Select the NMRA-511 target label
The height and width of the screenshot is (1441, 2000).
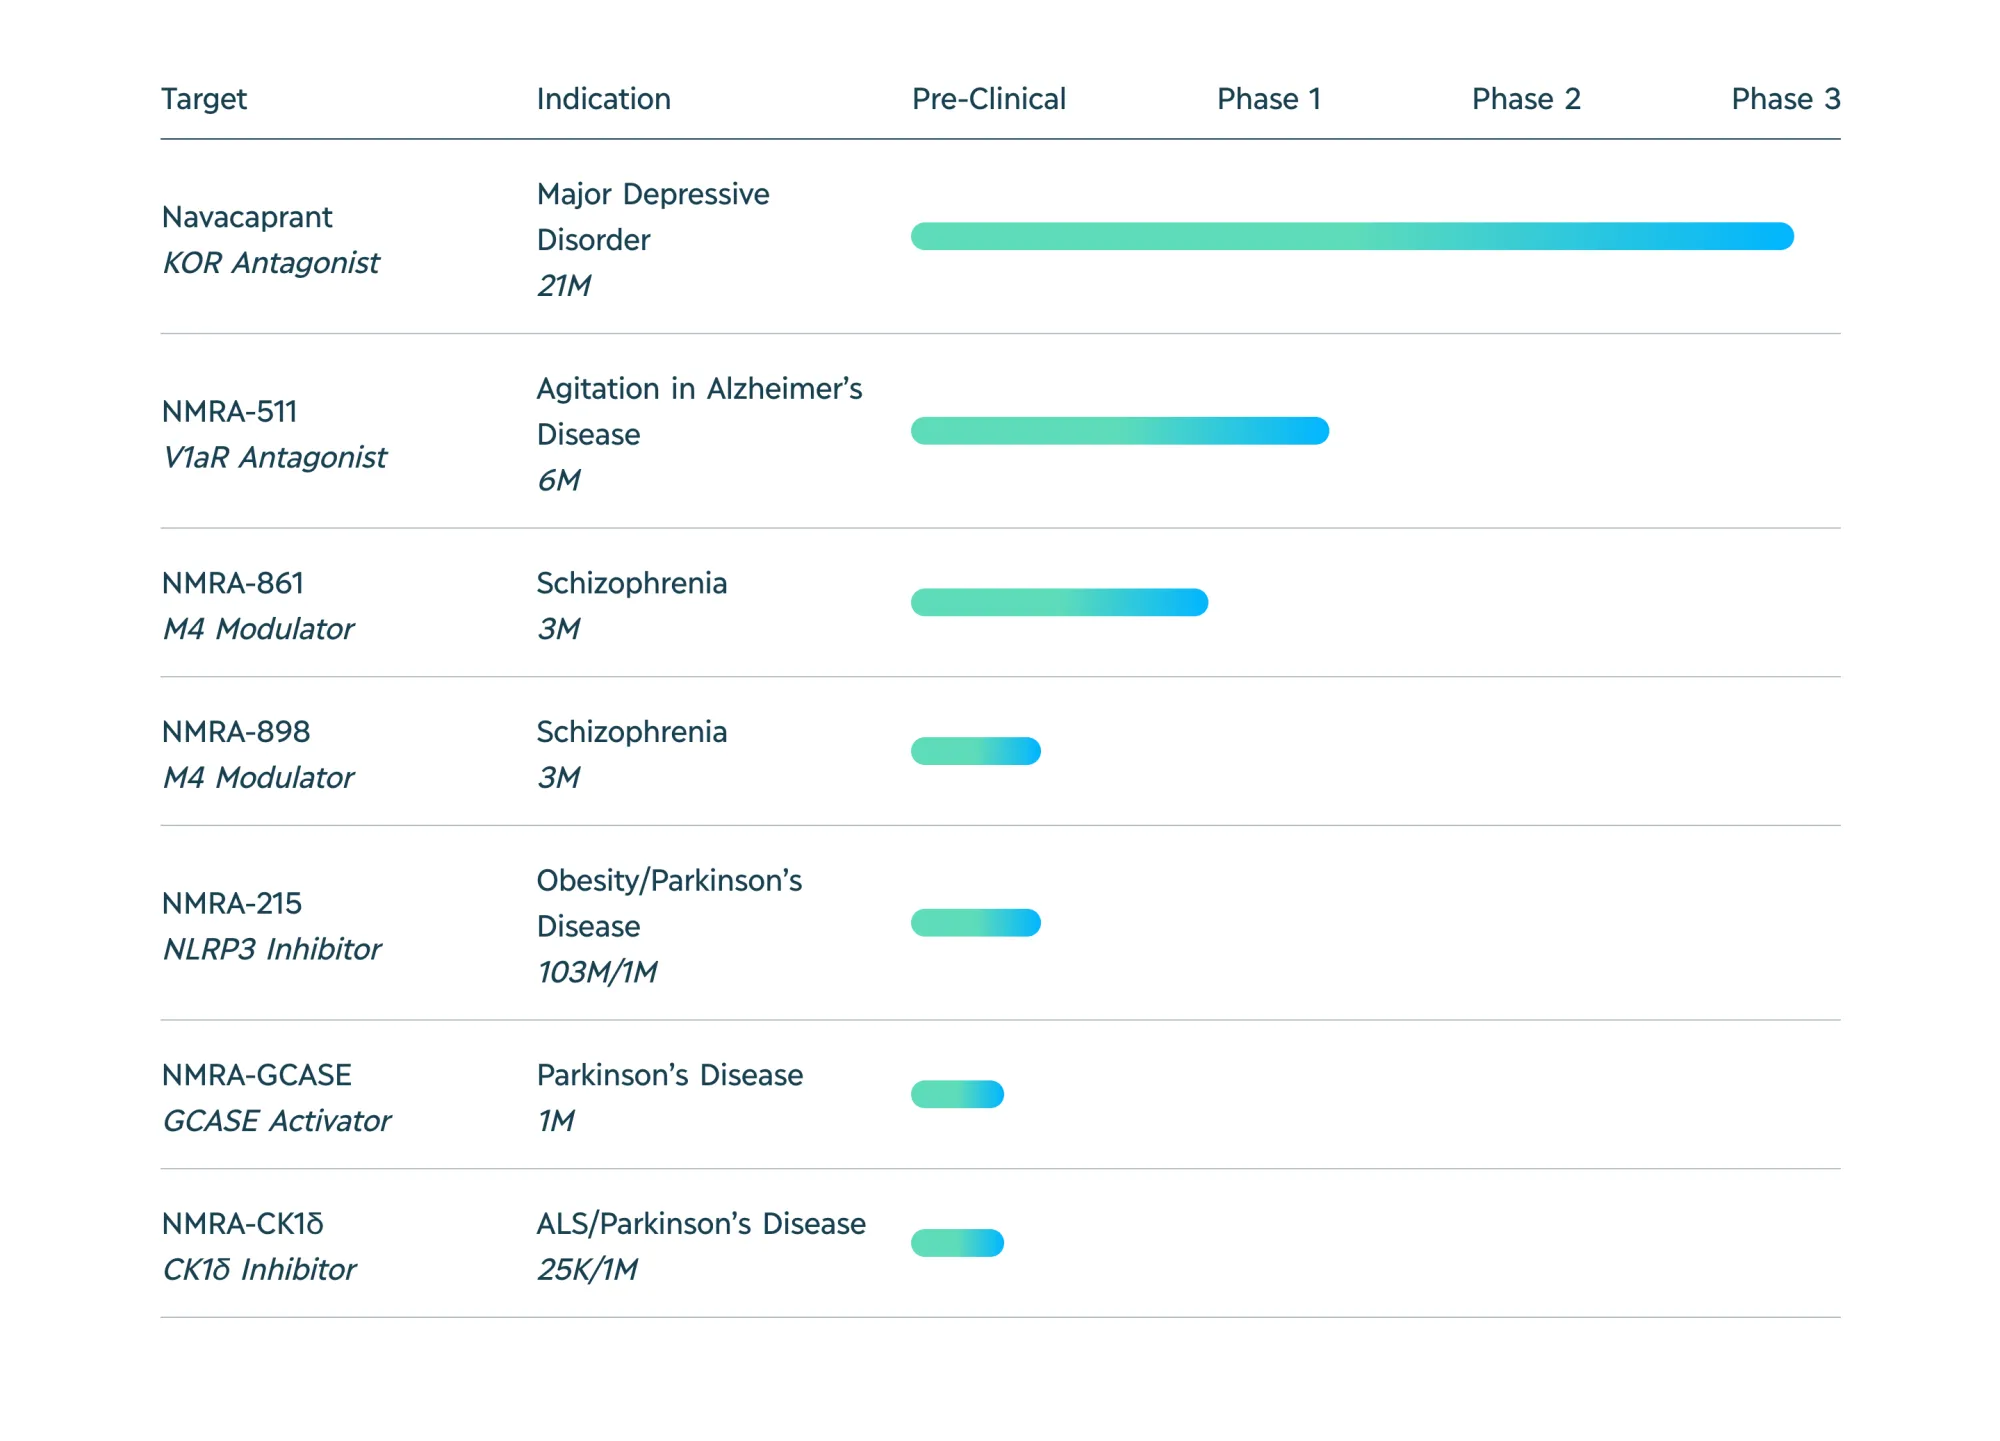229,411
